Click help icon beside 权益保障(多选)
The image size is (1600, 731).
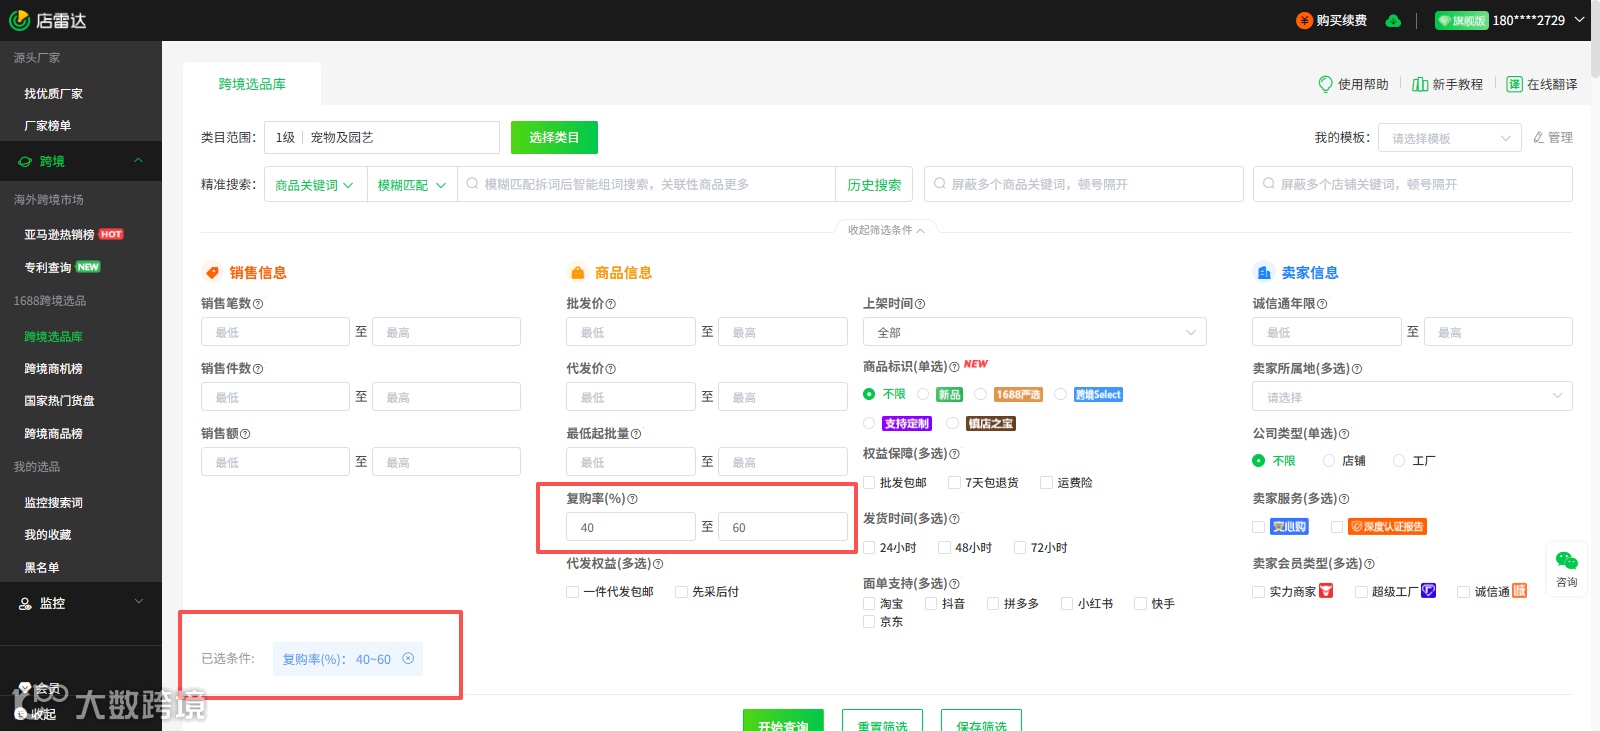[954, 454]
